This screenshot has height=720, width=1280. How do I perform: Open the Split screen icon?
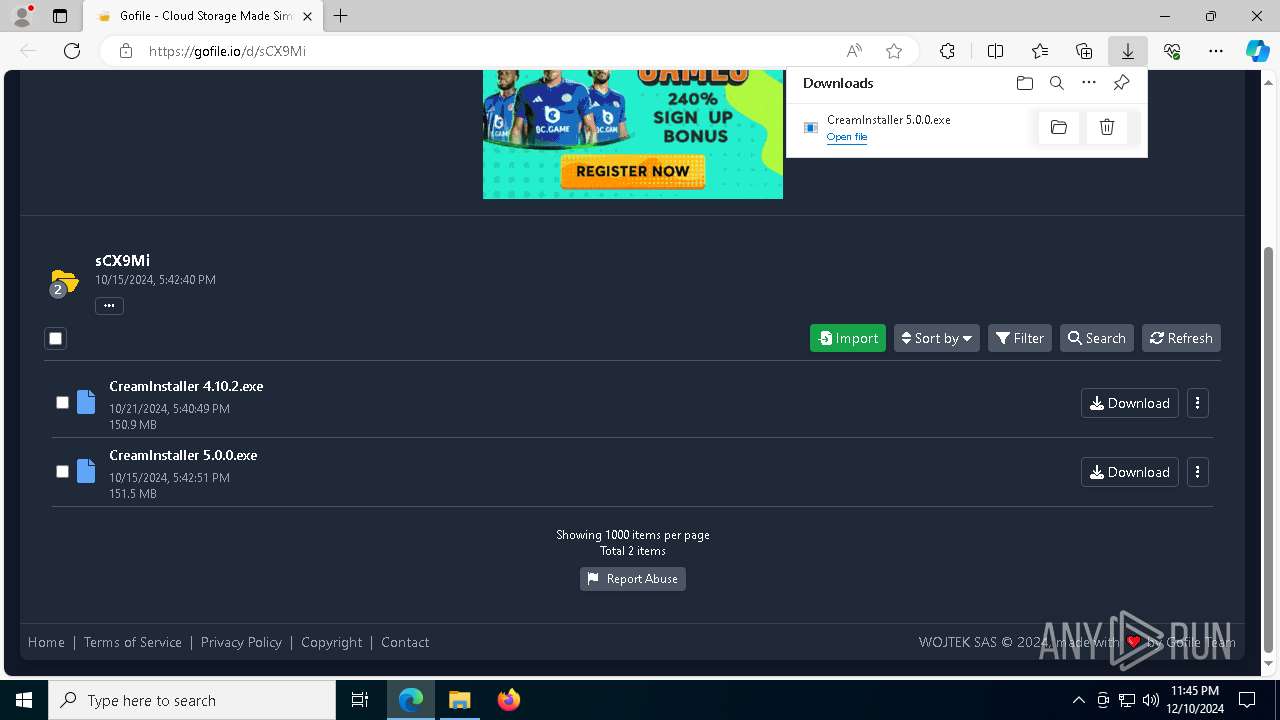[x=995, y=51]
